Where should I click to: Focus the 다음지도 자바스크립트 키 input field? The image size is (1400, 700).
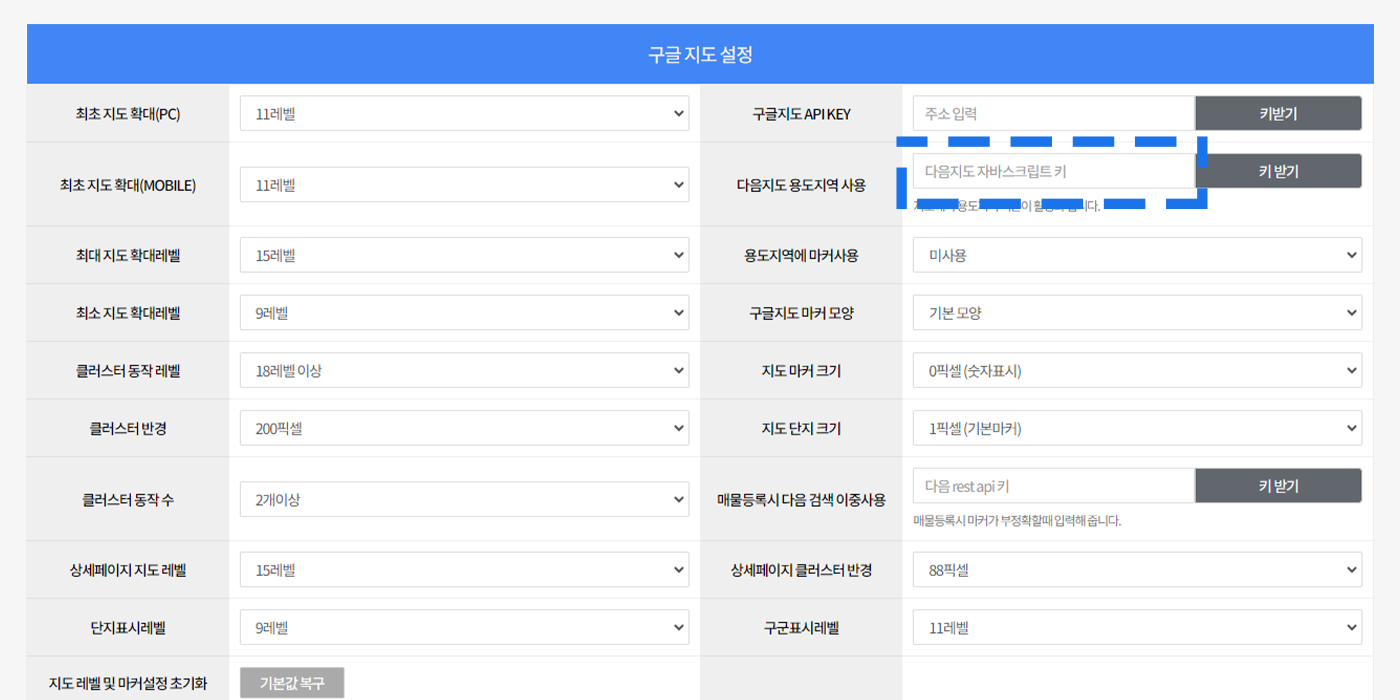(1053, 172)
